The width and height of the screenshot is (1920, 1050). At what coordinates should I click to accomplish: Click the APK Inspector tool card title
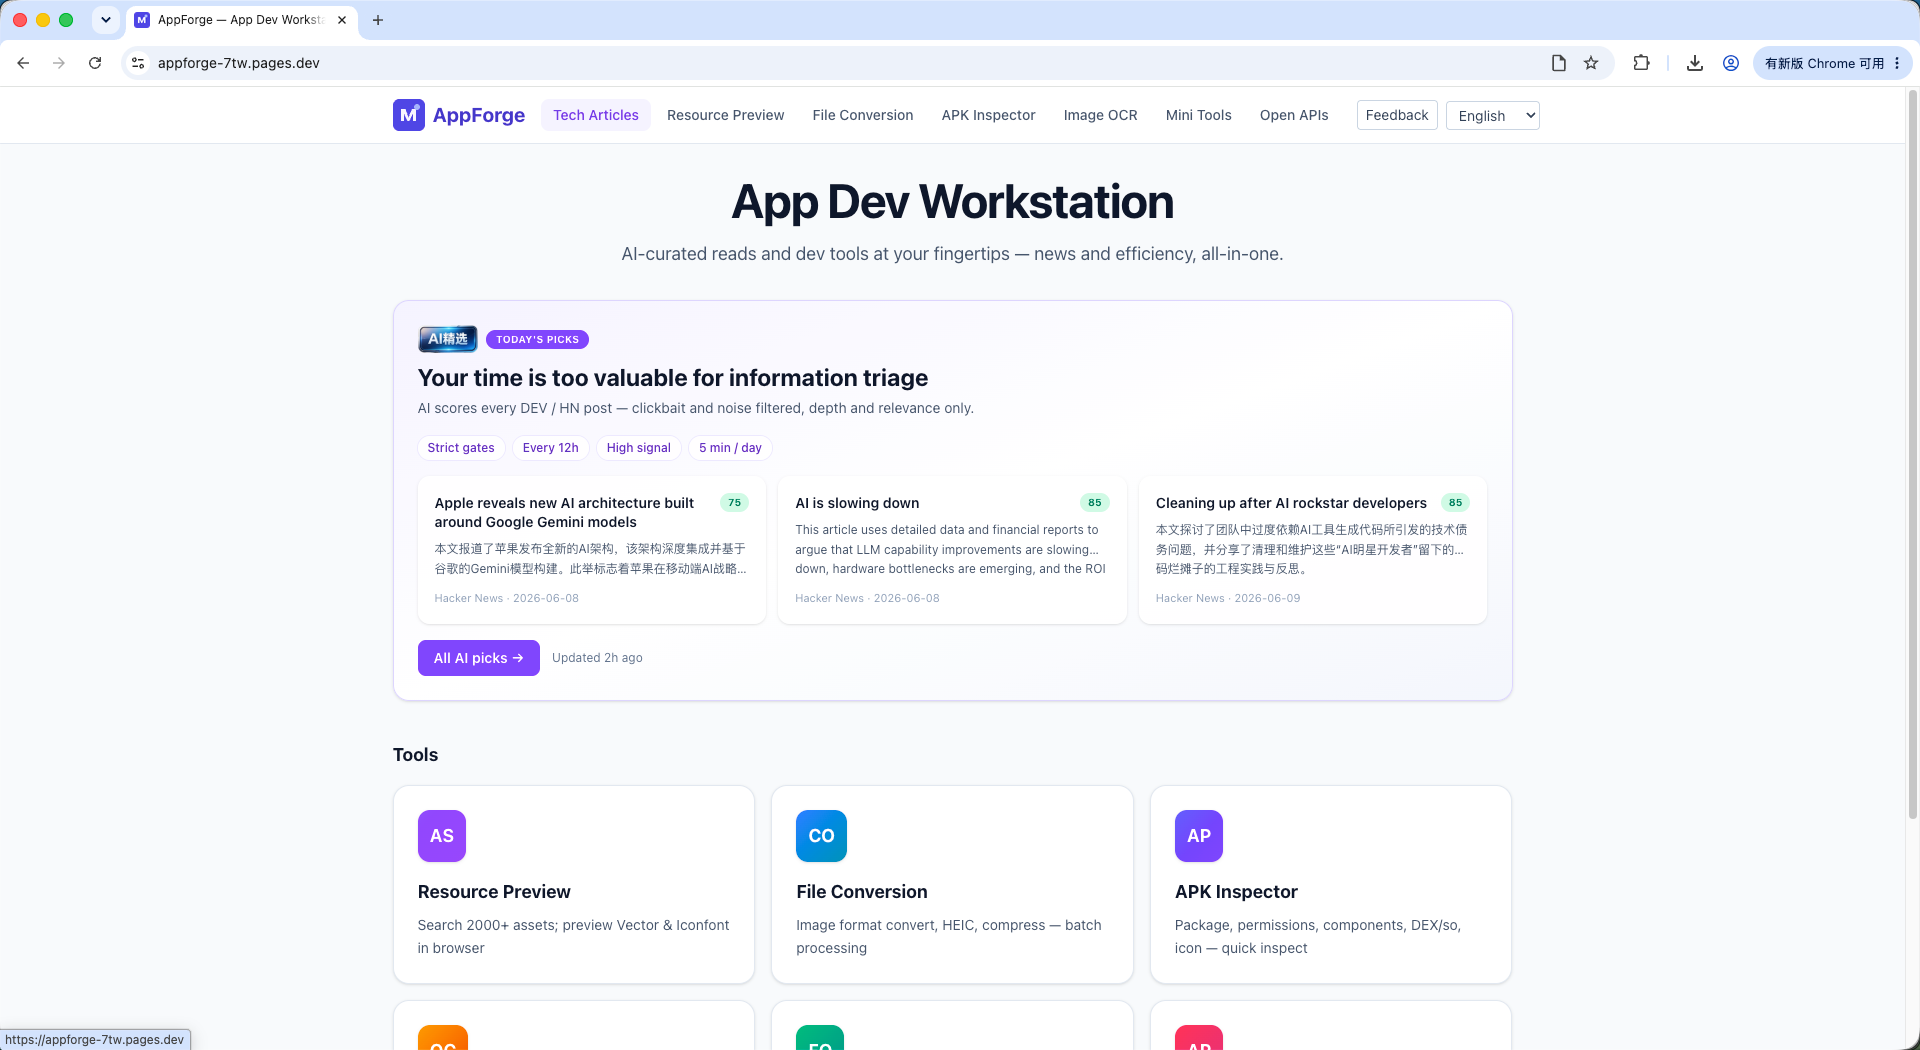pyautogui.click(x=1236, y=892)
